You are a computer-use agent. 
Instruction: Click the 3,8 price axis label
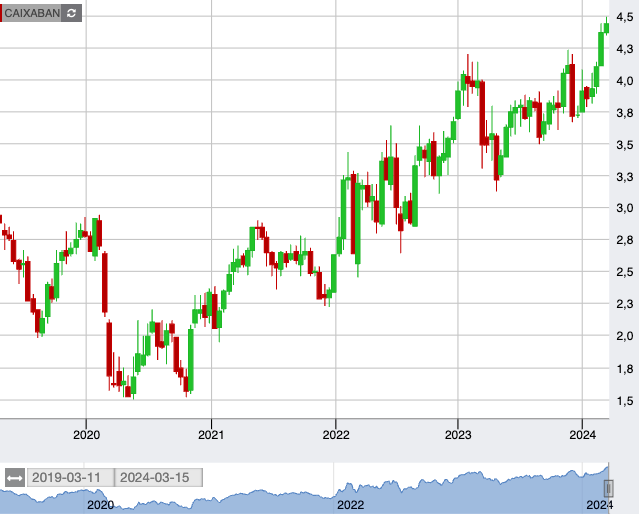point(625,113)
